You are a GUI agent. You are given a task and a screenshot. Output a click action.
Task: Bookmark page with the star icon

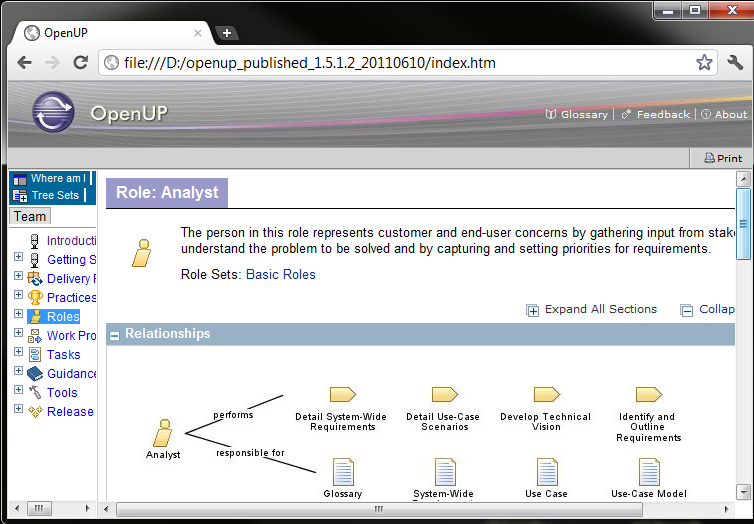click(x=704, y=62)
